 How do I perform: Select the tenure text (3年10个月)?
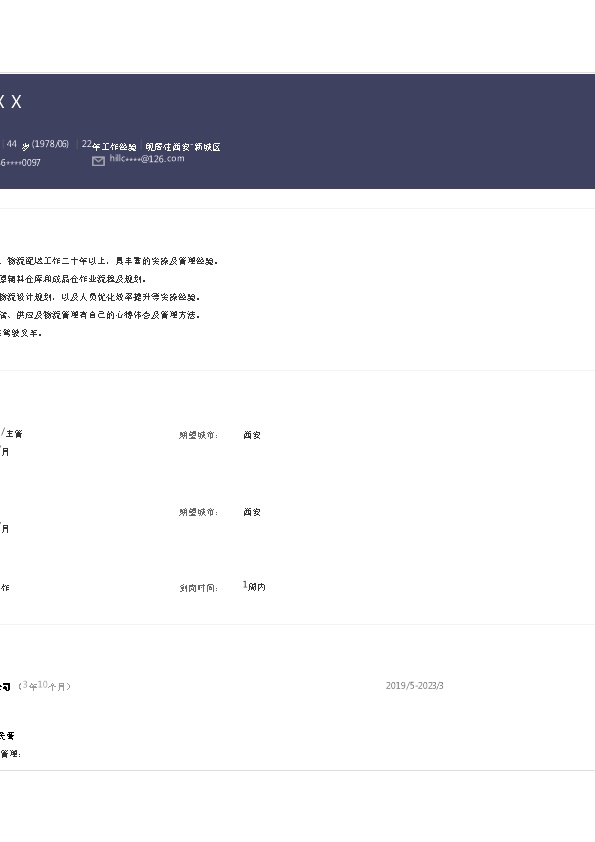[45, 686]
